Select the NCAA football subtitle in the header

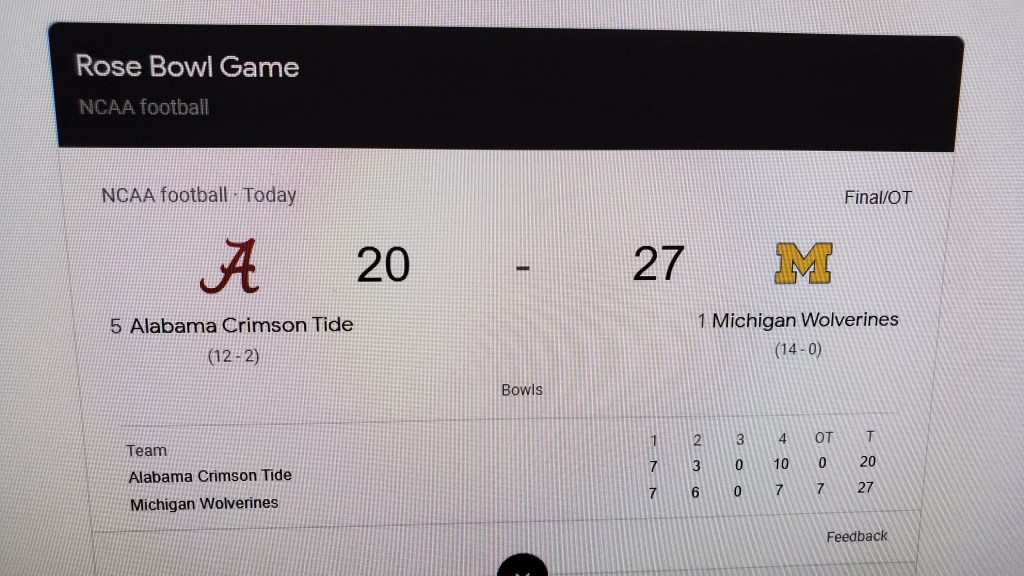click(143, 107)
